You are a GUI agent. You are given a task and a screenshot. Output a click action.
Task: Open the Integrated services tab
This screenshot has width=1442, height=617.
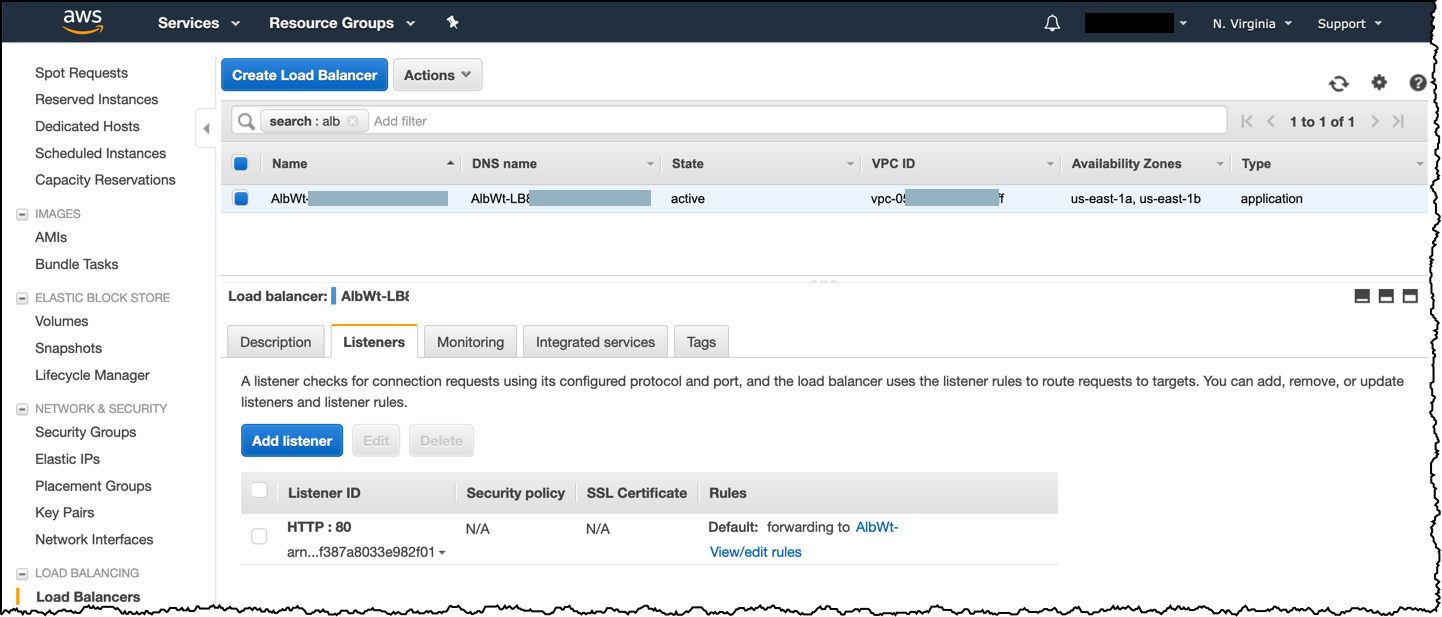(x=595, y=342)
